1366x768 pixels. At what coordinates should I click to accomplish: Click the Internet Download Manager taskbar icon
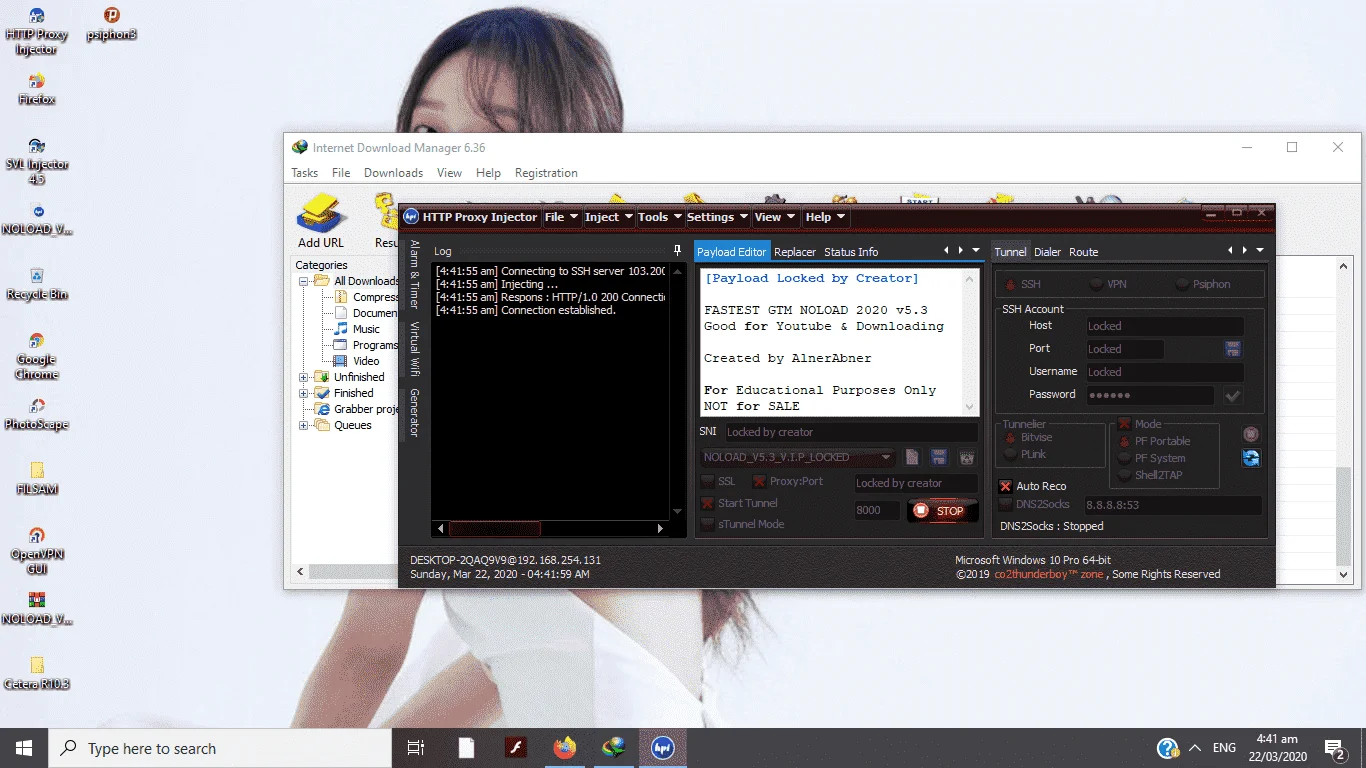(x=613, y=747)
